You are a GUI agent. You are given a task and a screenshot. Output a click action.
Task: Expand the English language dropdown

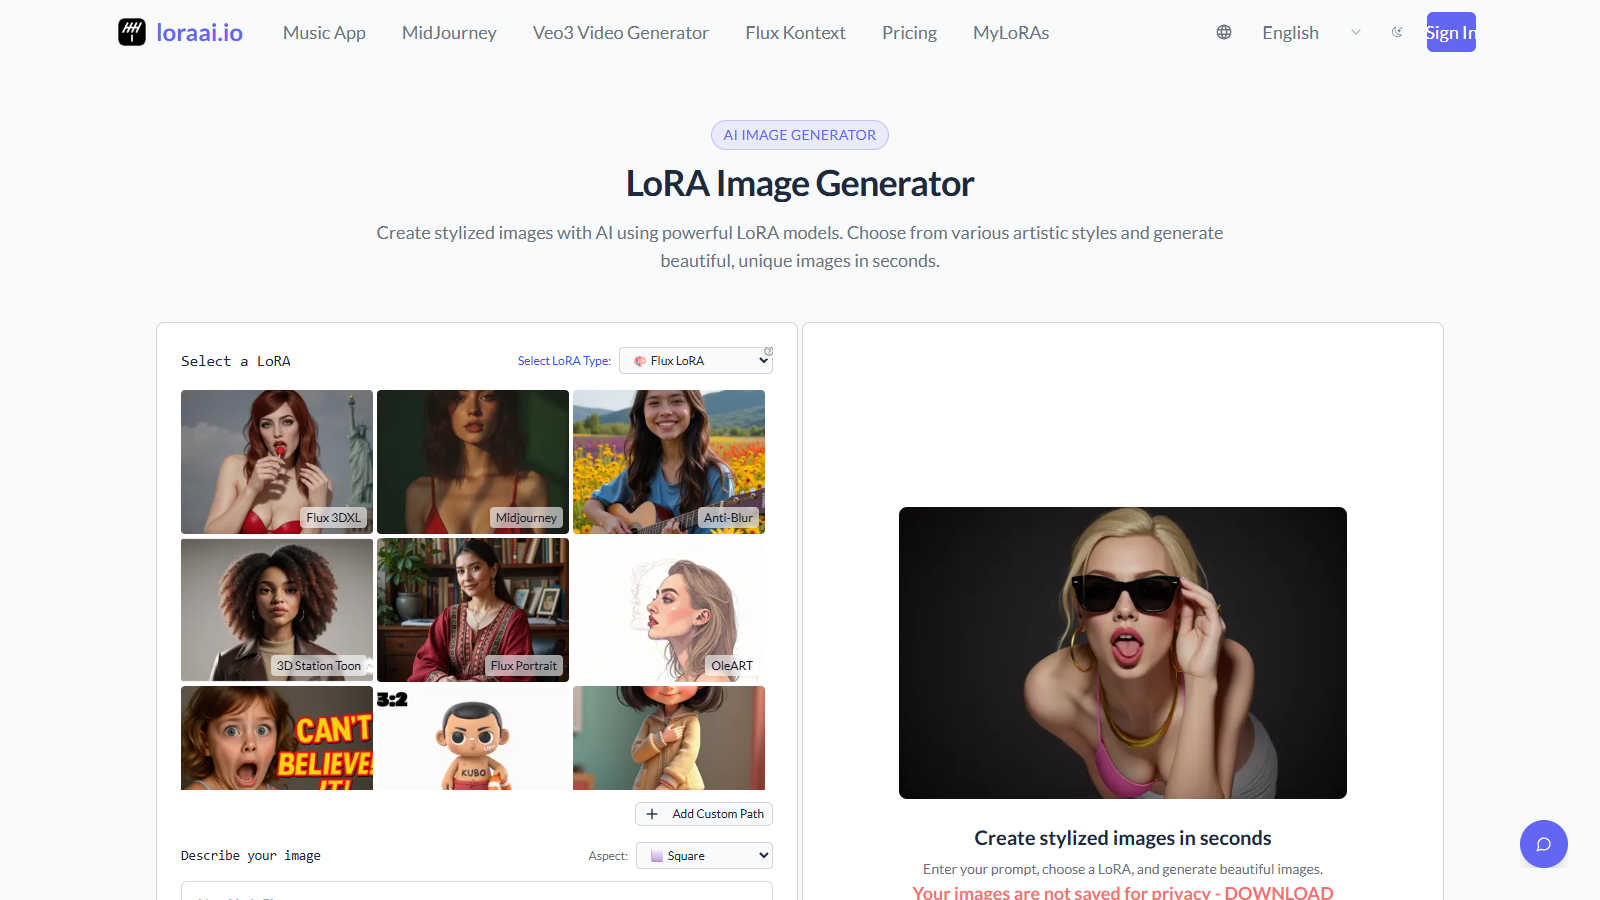click(x=1312, y=32)
